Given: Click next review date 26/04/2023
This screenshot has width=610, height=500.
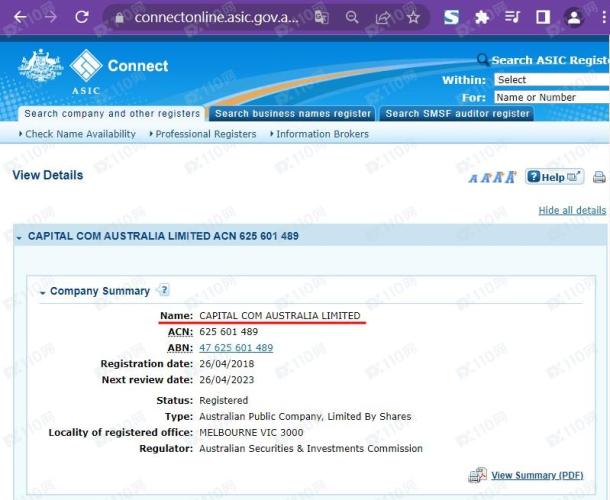Looking at the screenshot, I should click(x=226, y=380).
